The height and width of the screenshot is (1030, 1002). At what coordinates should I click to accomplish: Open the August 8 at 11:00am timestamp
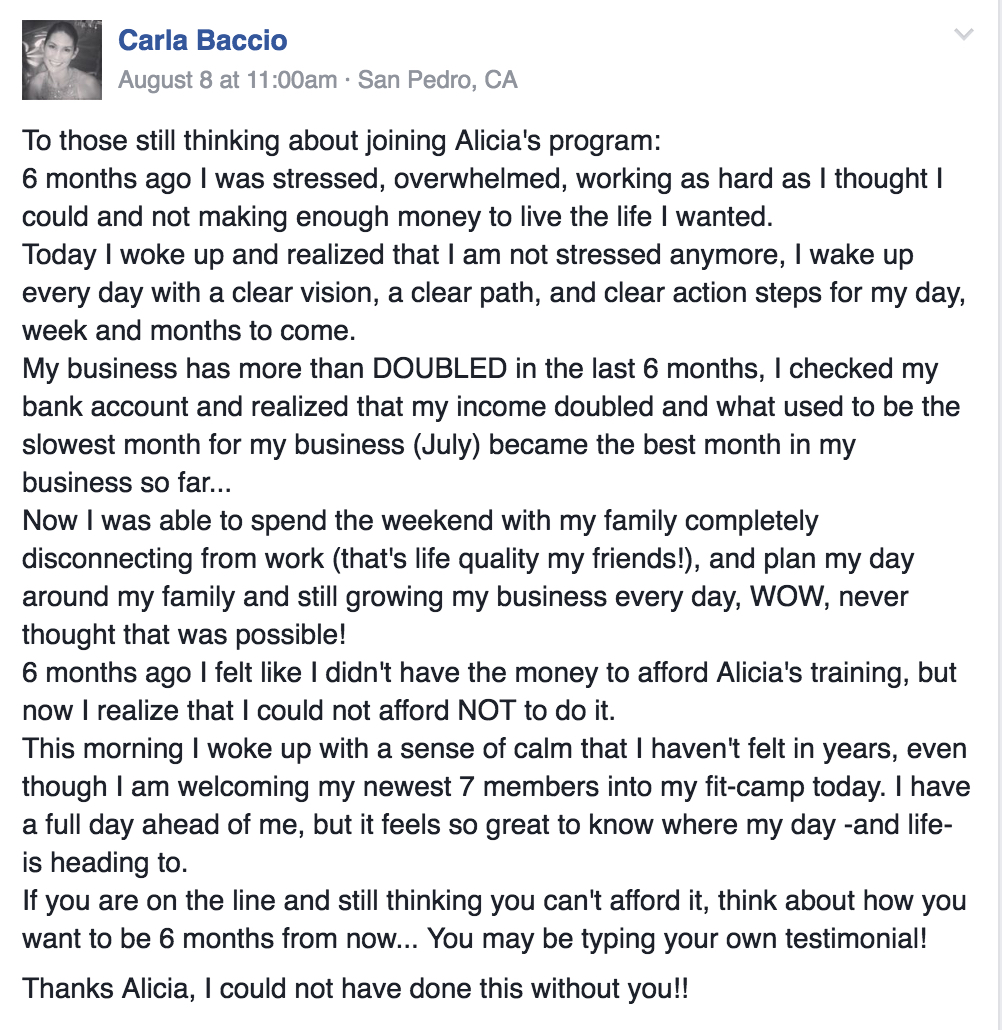pos(227,80)
